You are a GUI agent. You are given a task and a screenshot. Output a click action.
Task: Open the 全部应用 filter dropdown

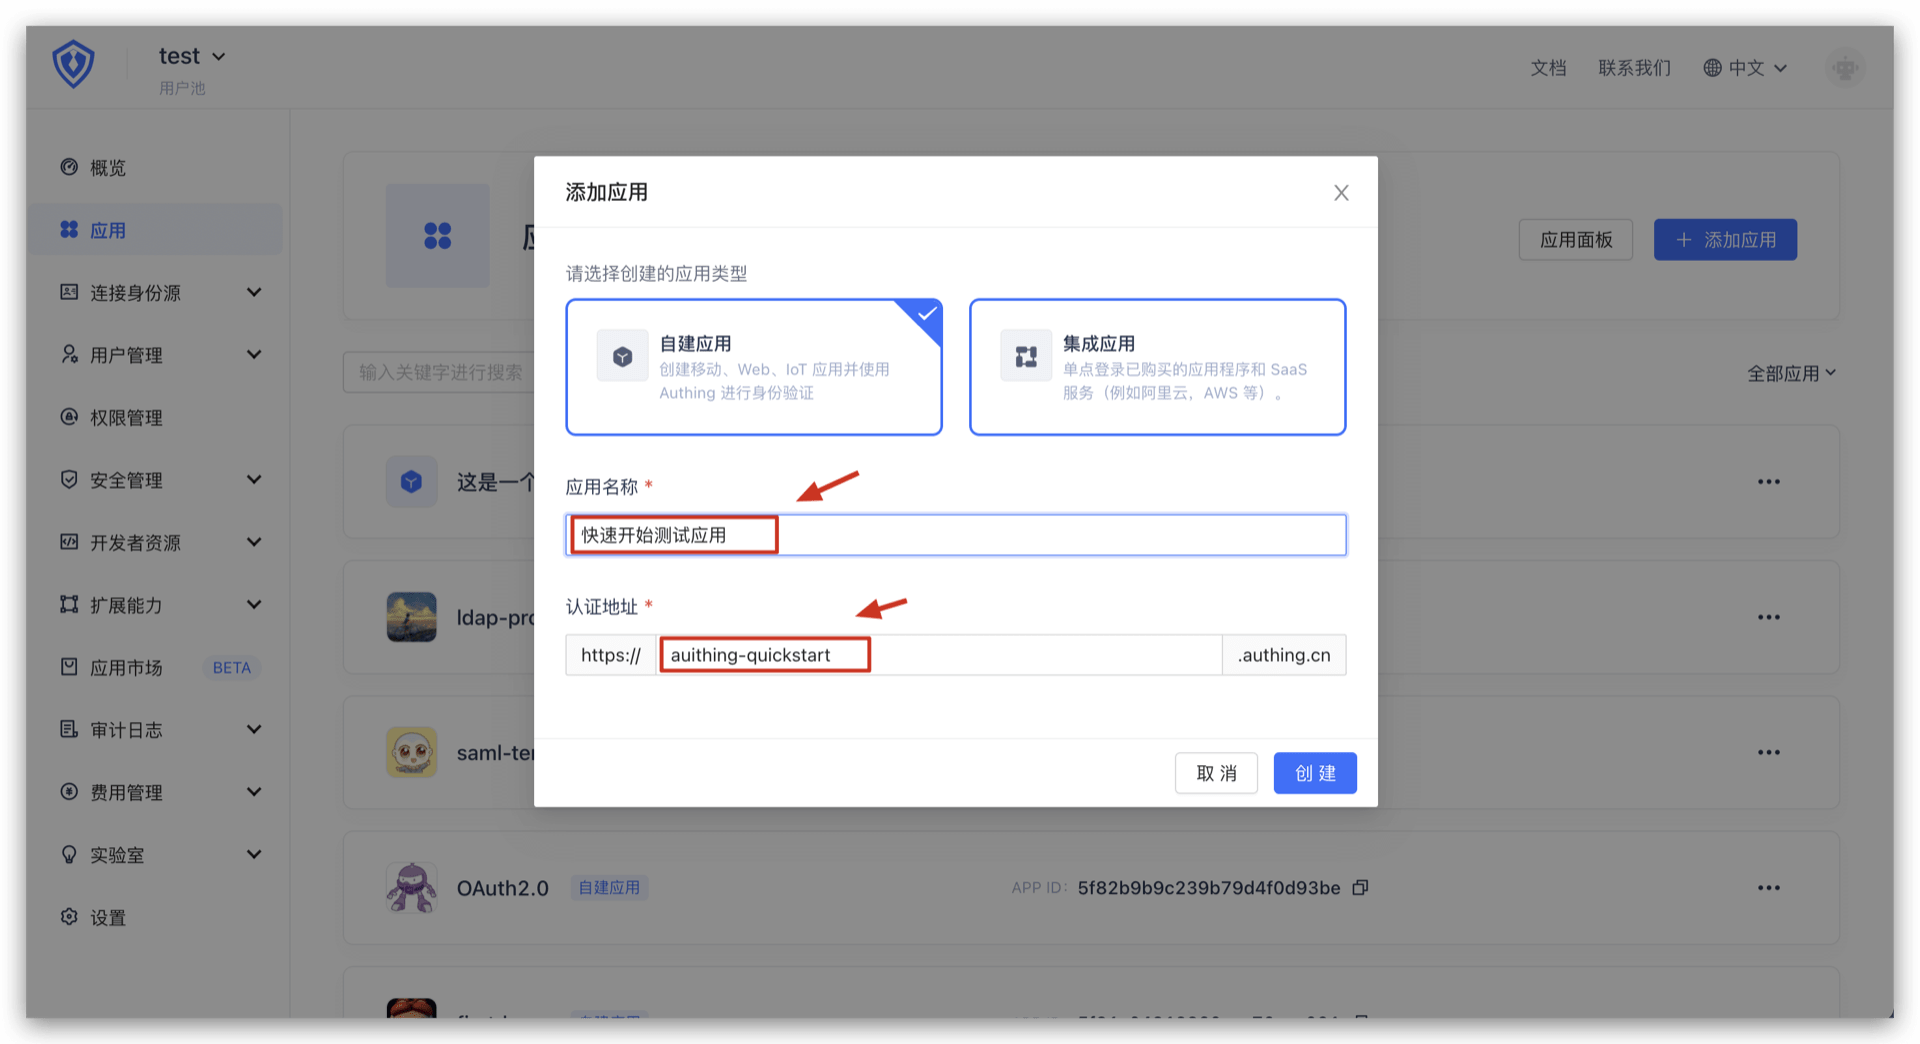[x=1791, y=373]
